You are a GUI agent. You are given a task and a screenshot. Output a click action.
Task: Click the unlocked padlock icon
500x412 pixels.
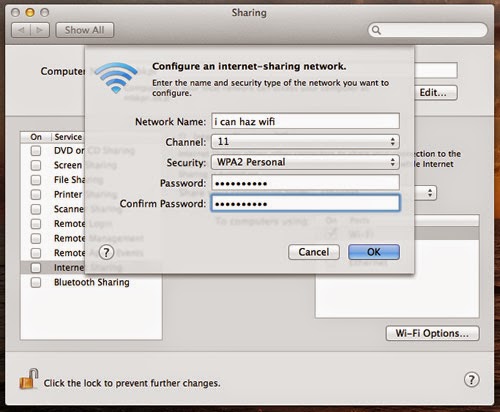29,379
